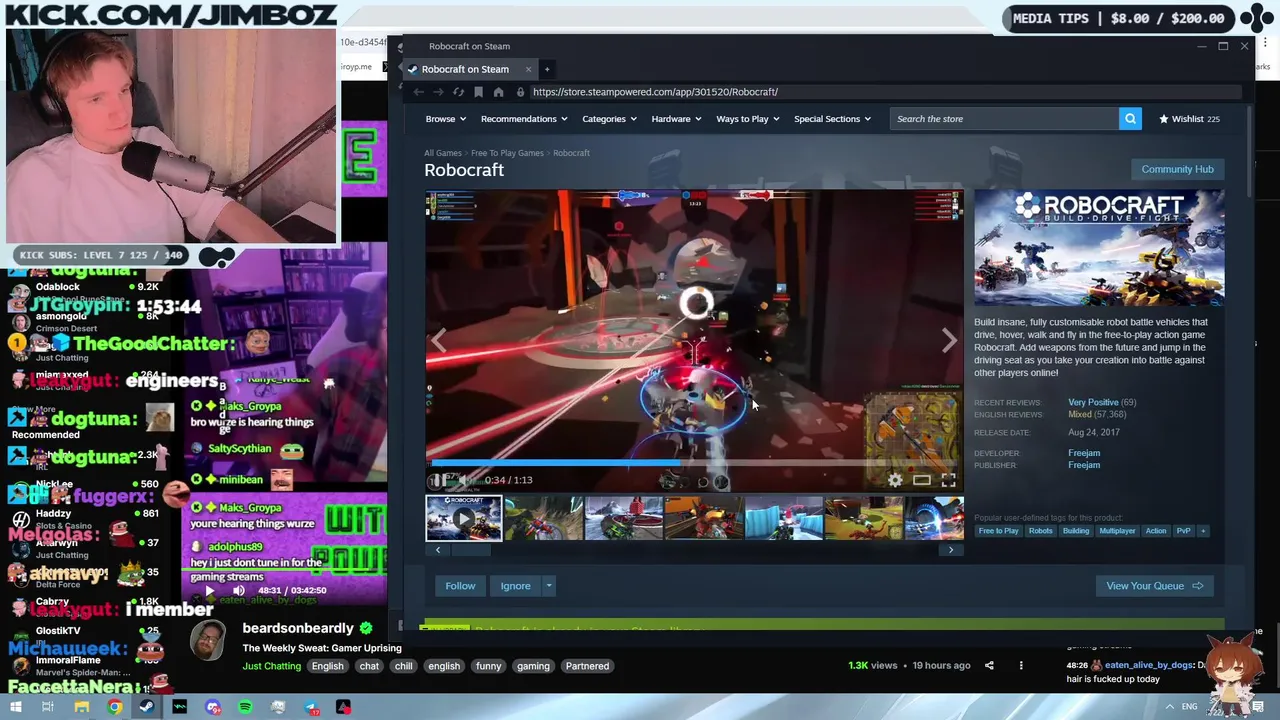Toggle the background stream's volume

pyautogui.click(x=238, y=590)
